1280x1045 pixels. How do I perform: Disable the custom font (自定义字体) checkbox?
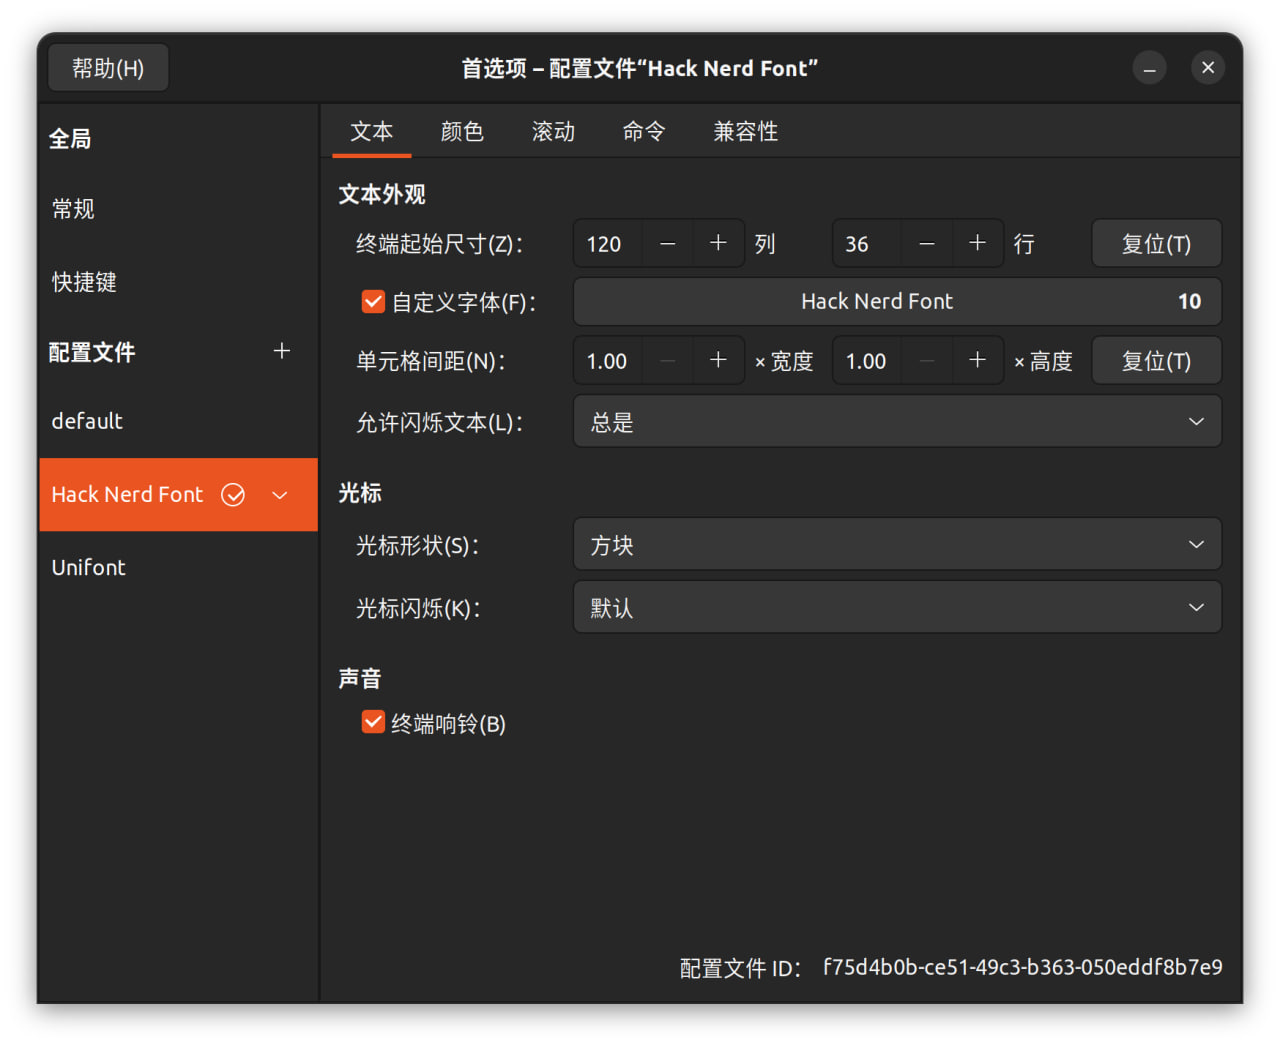tap(373, 302)
